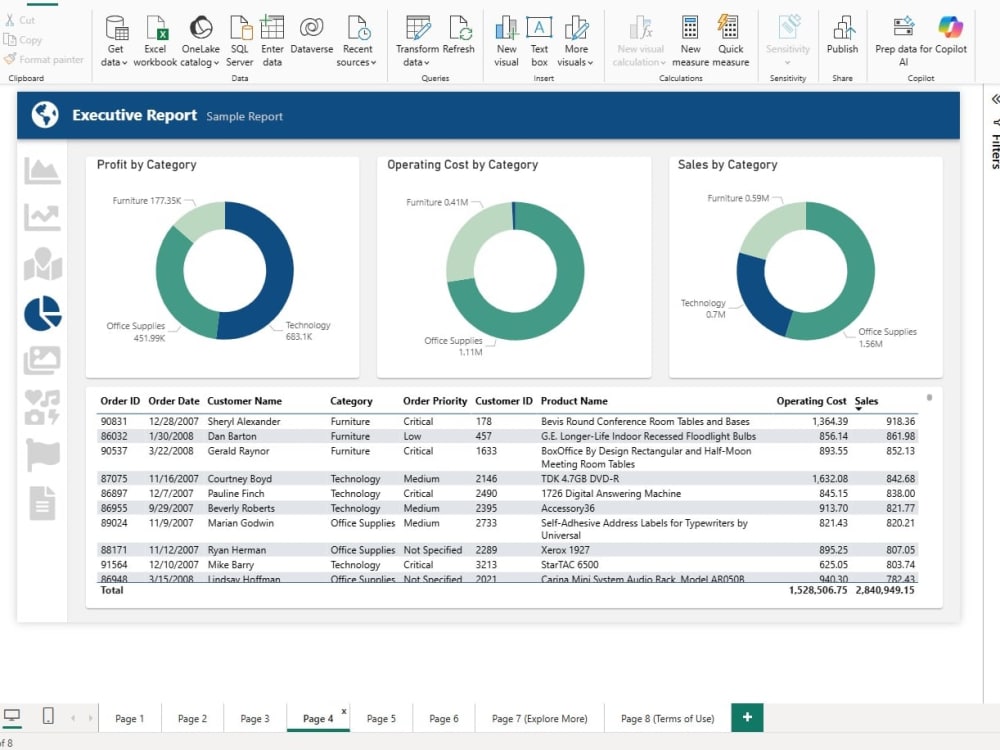Open the Excel workbook data source

(x=155, y=41)
